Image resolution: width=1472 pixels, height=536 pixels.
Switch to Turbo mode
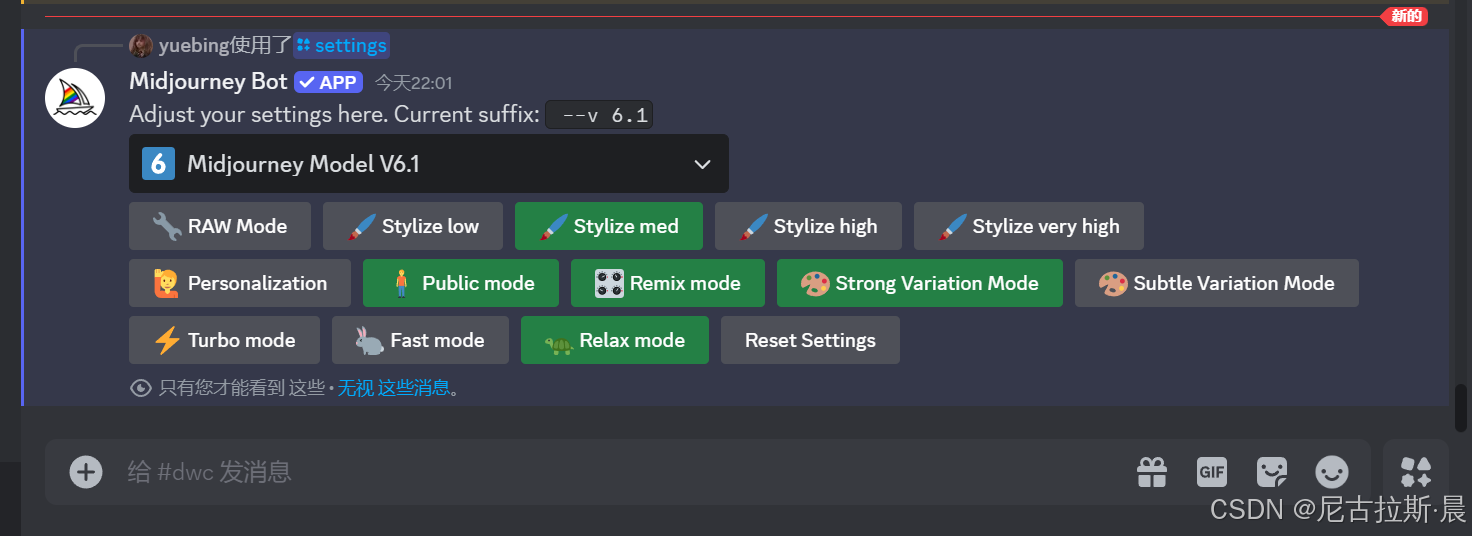tap(224, 340)
